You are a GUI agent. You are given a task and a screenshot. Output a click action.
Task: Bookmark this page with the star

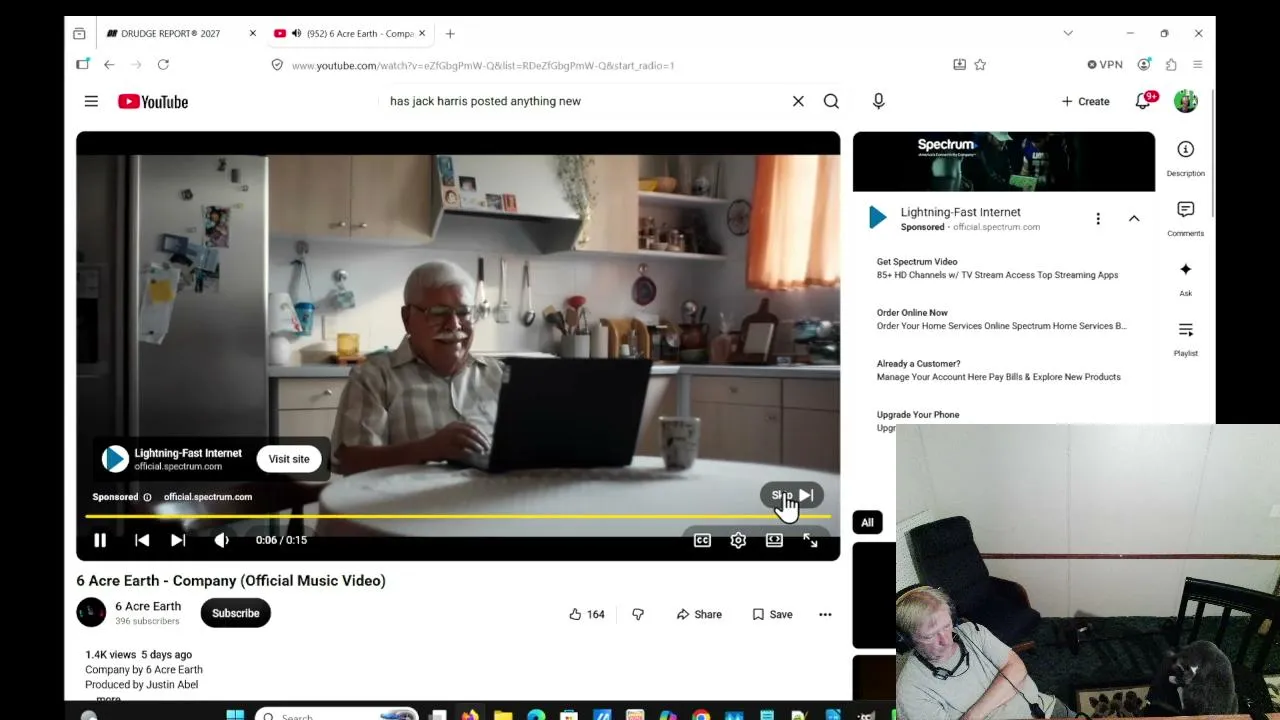[980, 65]
